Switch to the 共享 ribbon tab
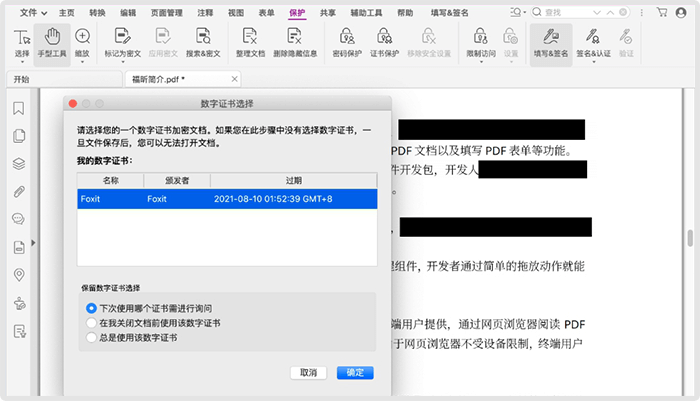 pyautogui.click(x=328, y=13)
